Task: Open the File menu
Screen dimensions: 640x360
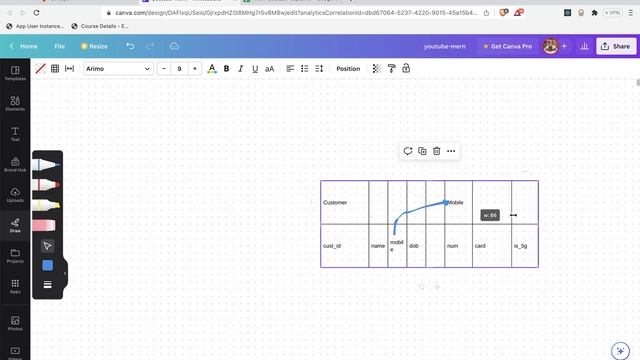Action: click(x=60, y=46)
